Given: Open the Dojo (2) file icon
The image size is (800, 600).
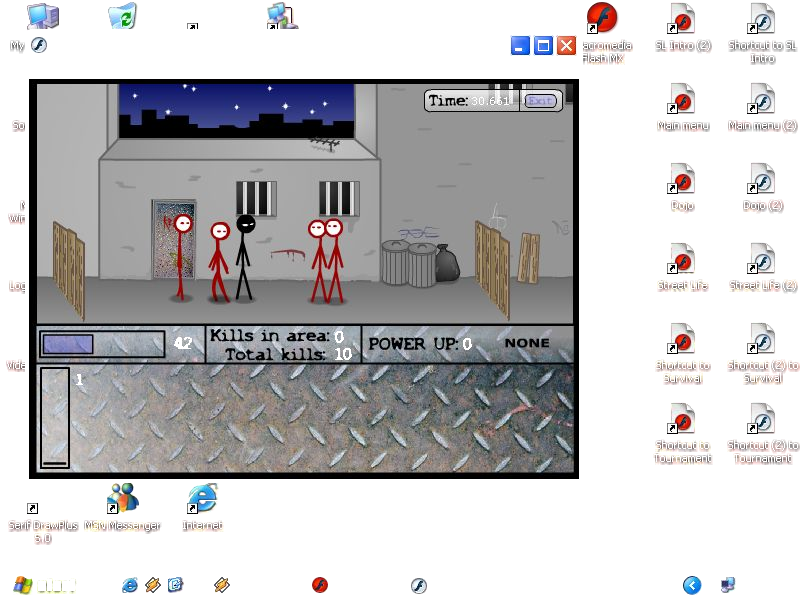Looking at the screenshot, I should [x=763, y=187].
